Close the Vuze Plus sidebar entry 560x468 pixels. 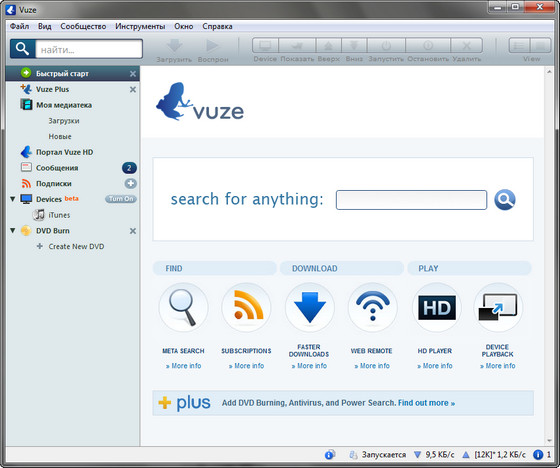point(133,89)
